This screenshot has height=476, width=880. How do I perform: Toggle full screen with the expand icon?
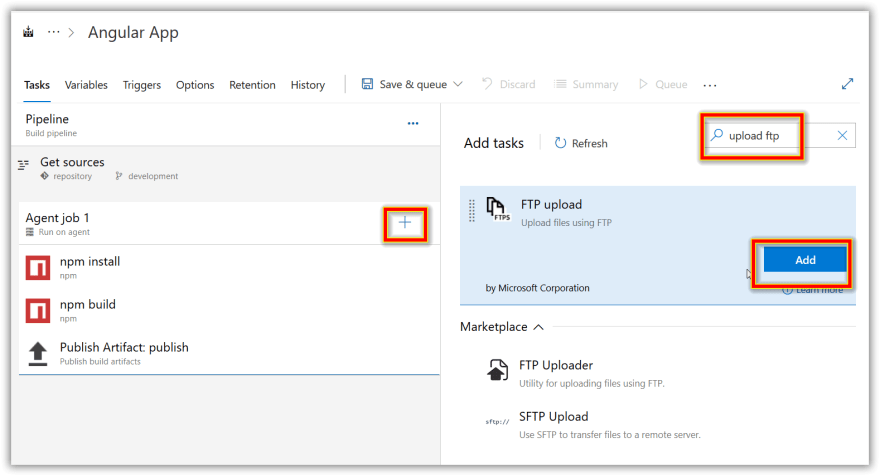pos(847,84)
